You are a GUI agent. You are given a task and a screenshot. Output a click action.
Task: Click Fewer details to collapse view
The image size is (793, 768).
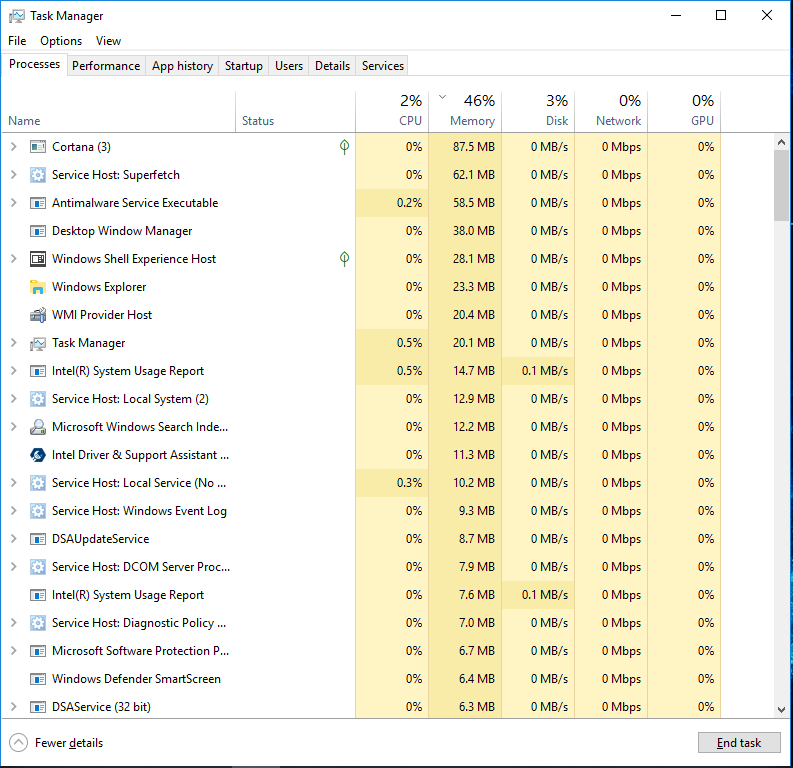56,743
